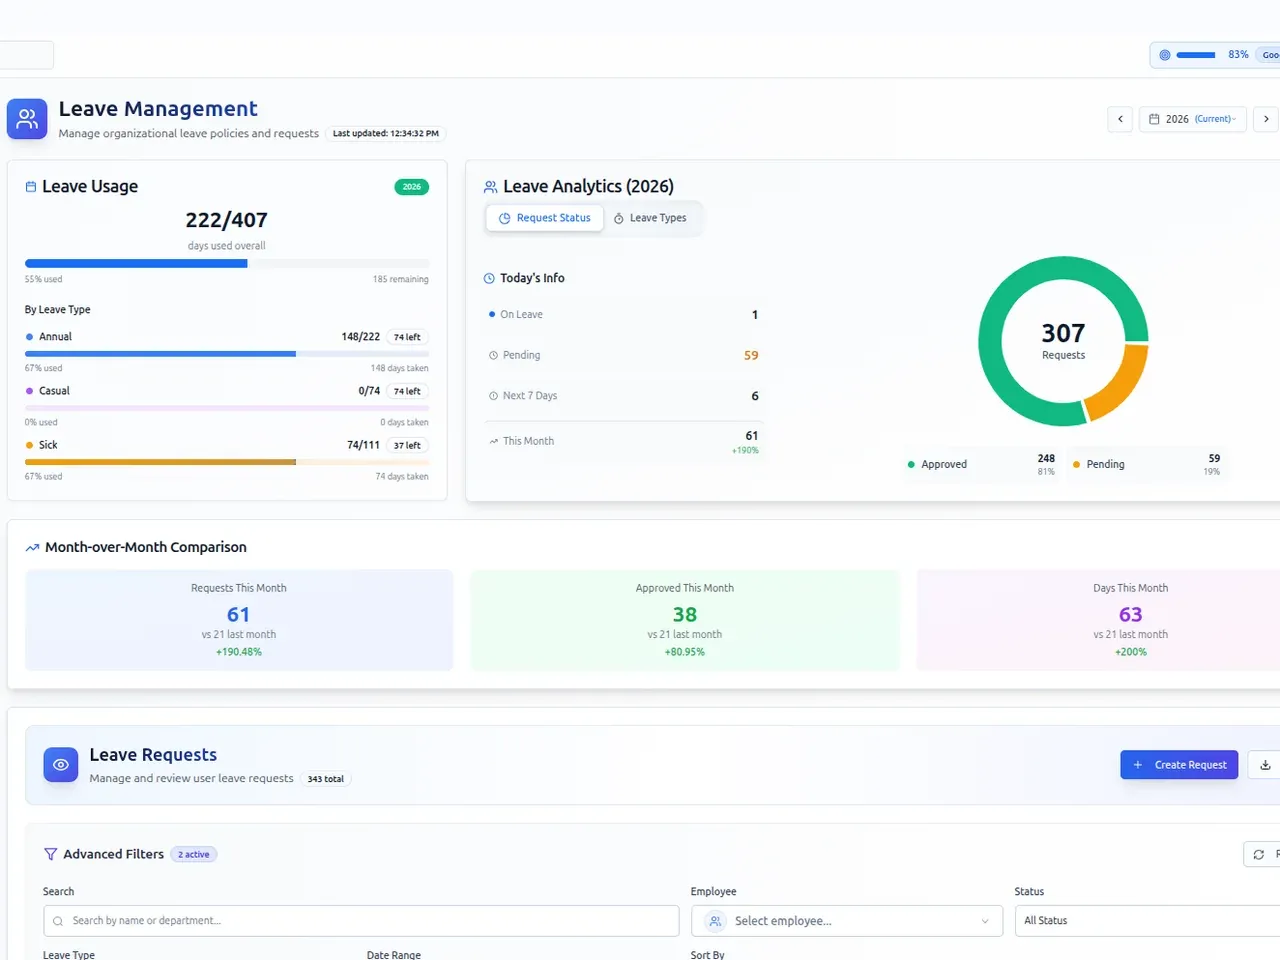The width and height of the screenshot is (1280, 960).
Task: Click the Leave Management people icon
Action: pyautogui.click(x=27, y=119)
